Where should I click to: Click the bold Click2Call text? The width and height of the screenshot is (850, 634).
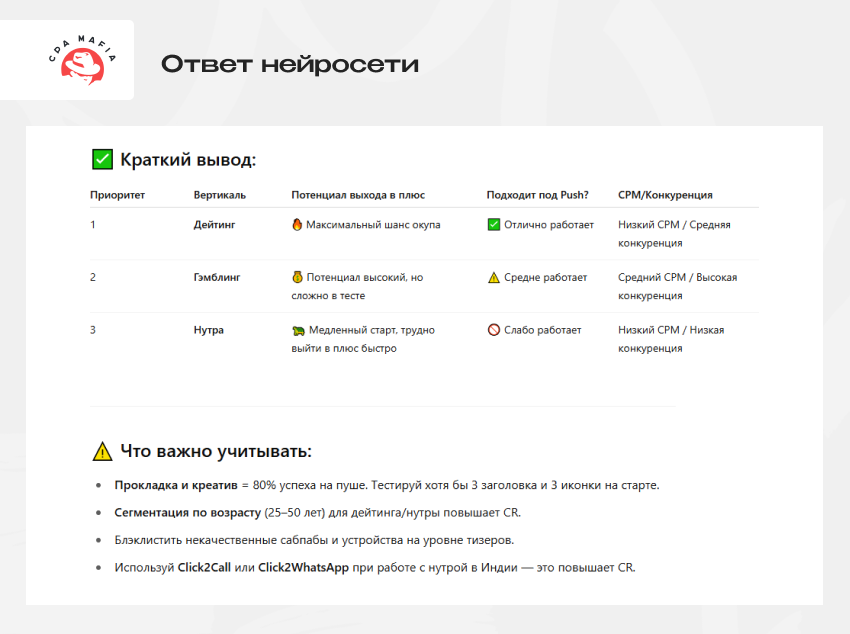[204, 567]
